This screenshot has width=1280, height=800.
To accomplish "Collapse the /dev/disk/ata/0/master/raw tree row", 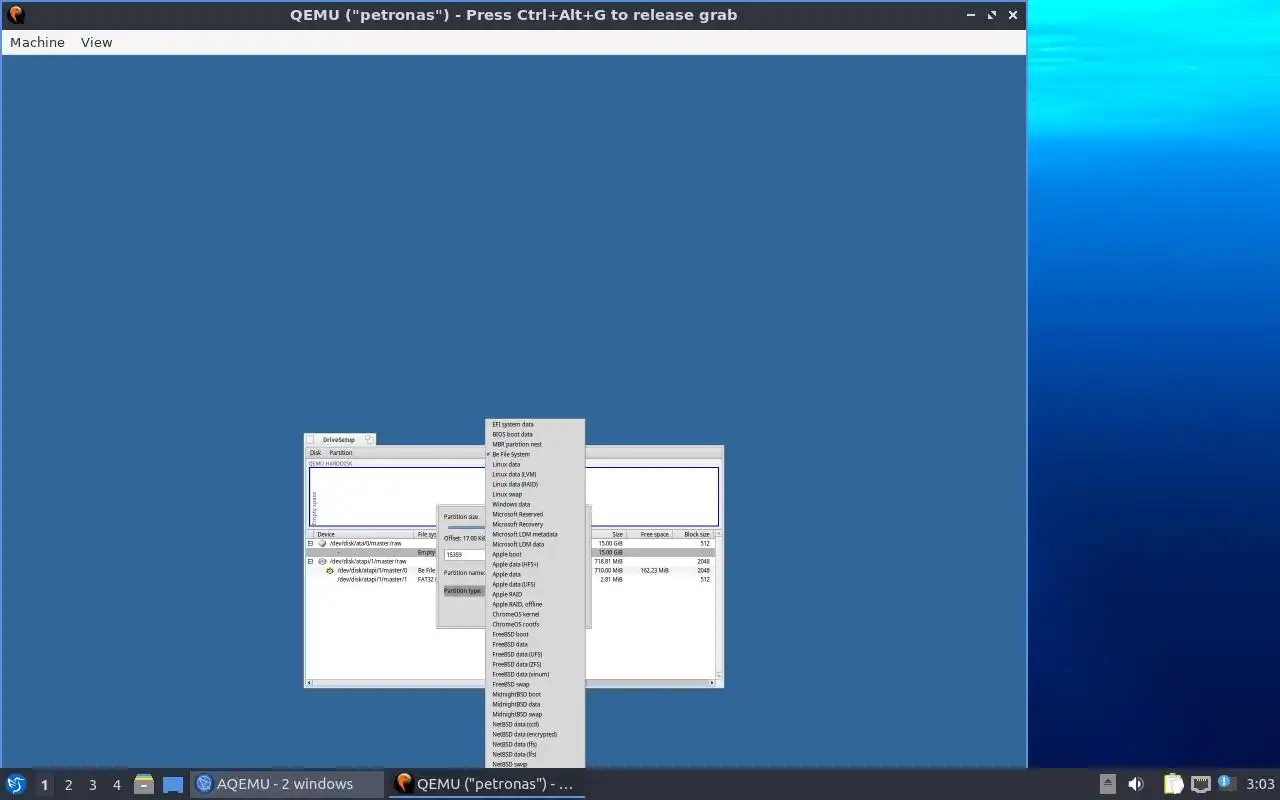I will click(310, 543).
